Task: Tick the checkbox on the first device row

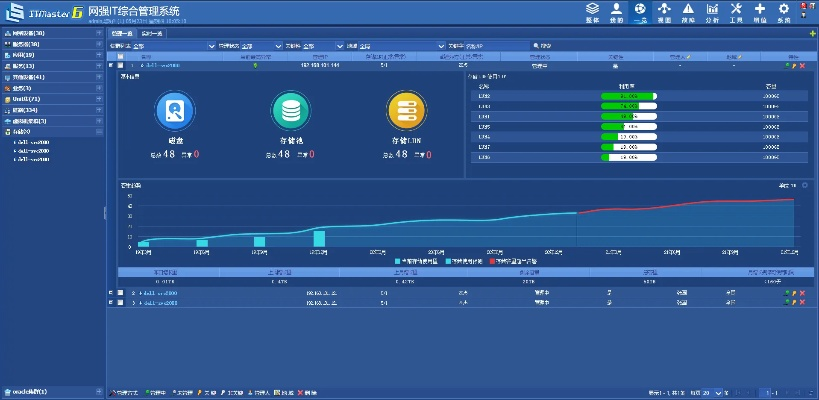Action: pyautogui.click(x=121, y=66)
